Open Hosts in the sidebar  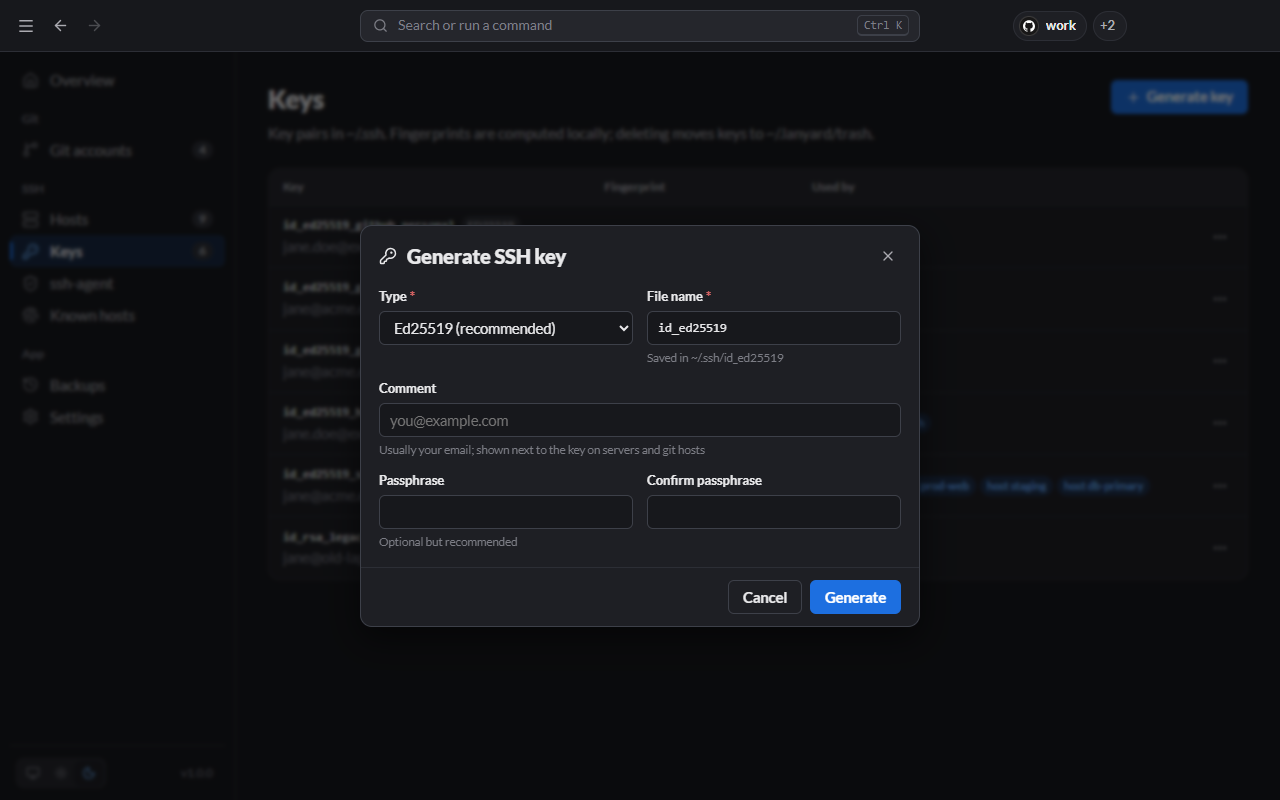(x=118, y=219)
